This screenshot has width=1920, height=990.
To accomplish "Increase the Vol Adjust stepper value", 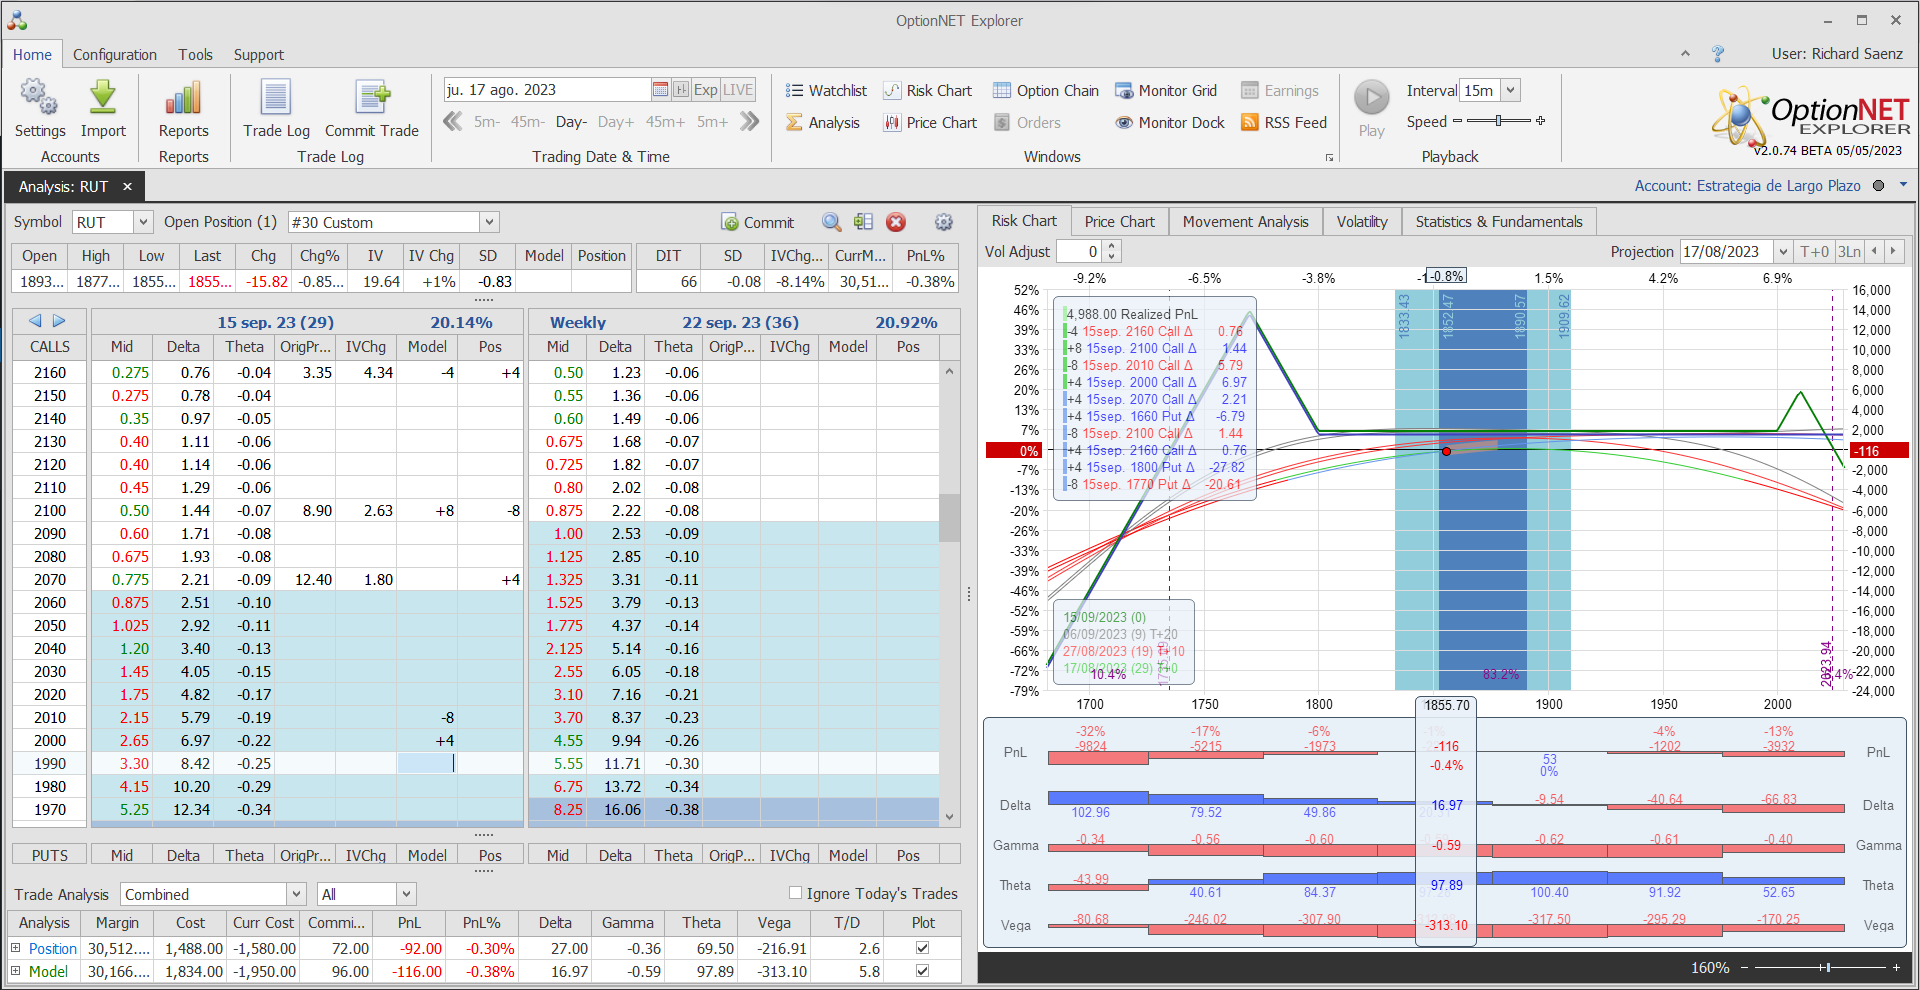I will point(1111,247).
